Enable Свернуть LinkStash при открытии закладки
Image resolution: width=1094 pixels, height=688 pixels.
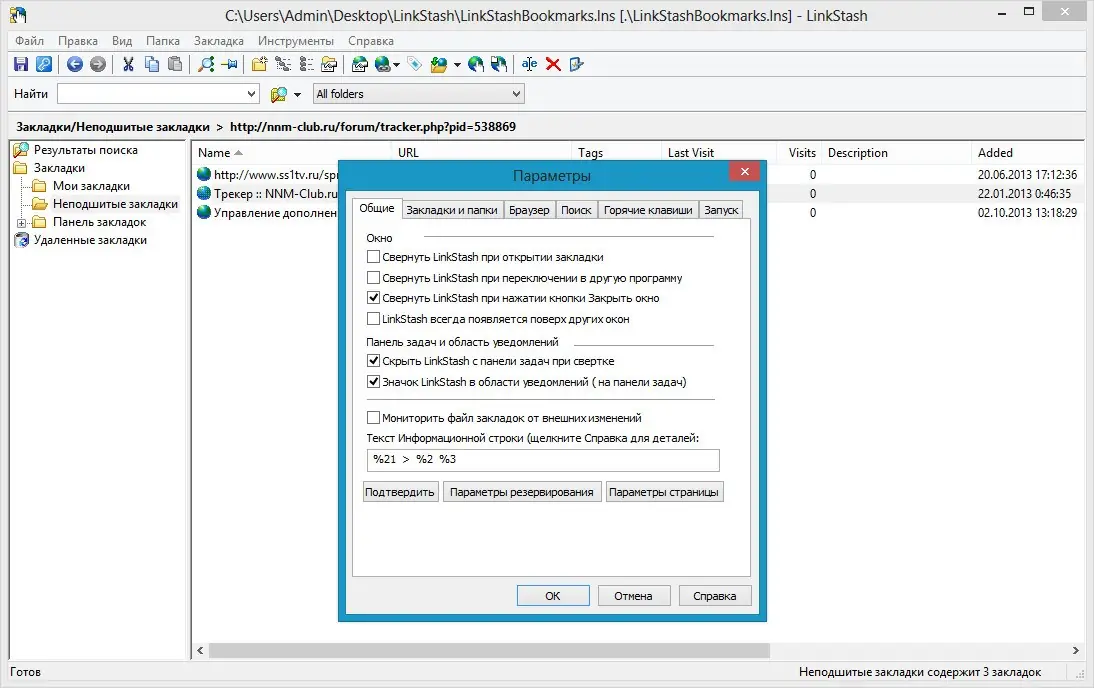pos(373,257)
